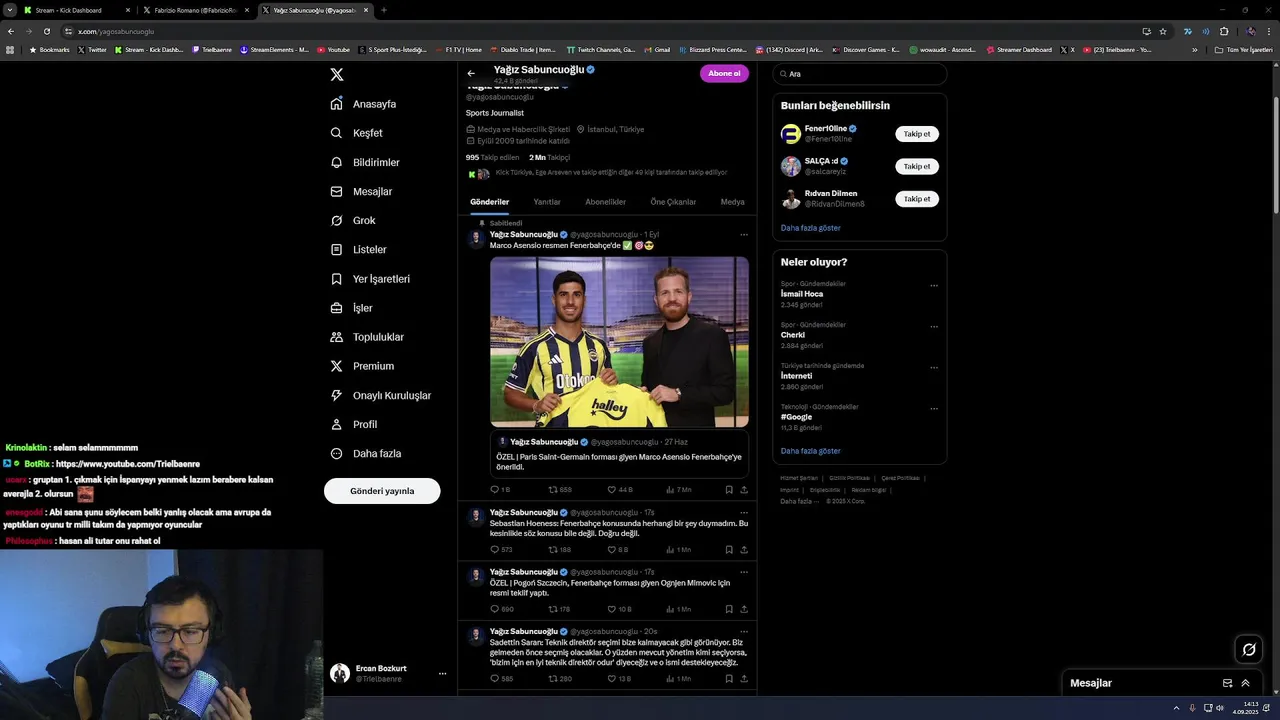1280x720 pixels.
Task: Click Abone ol subscribe button
Action: coord(724,73)
